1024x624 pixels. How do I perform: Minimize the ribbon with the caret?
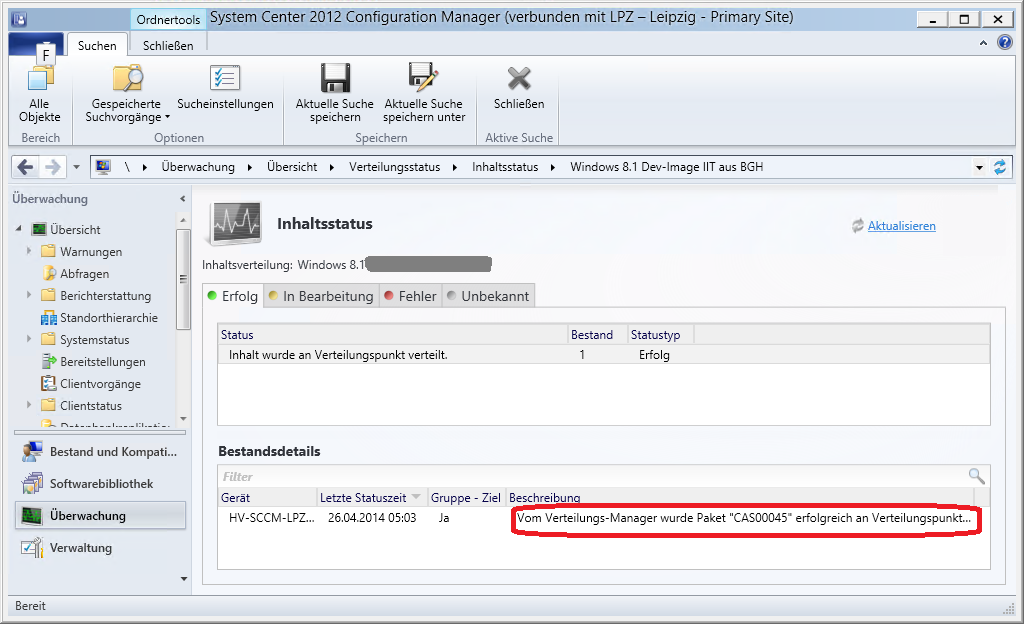click(984, 43)
